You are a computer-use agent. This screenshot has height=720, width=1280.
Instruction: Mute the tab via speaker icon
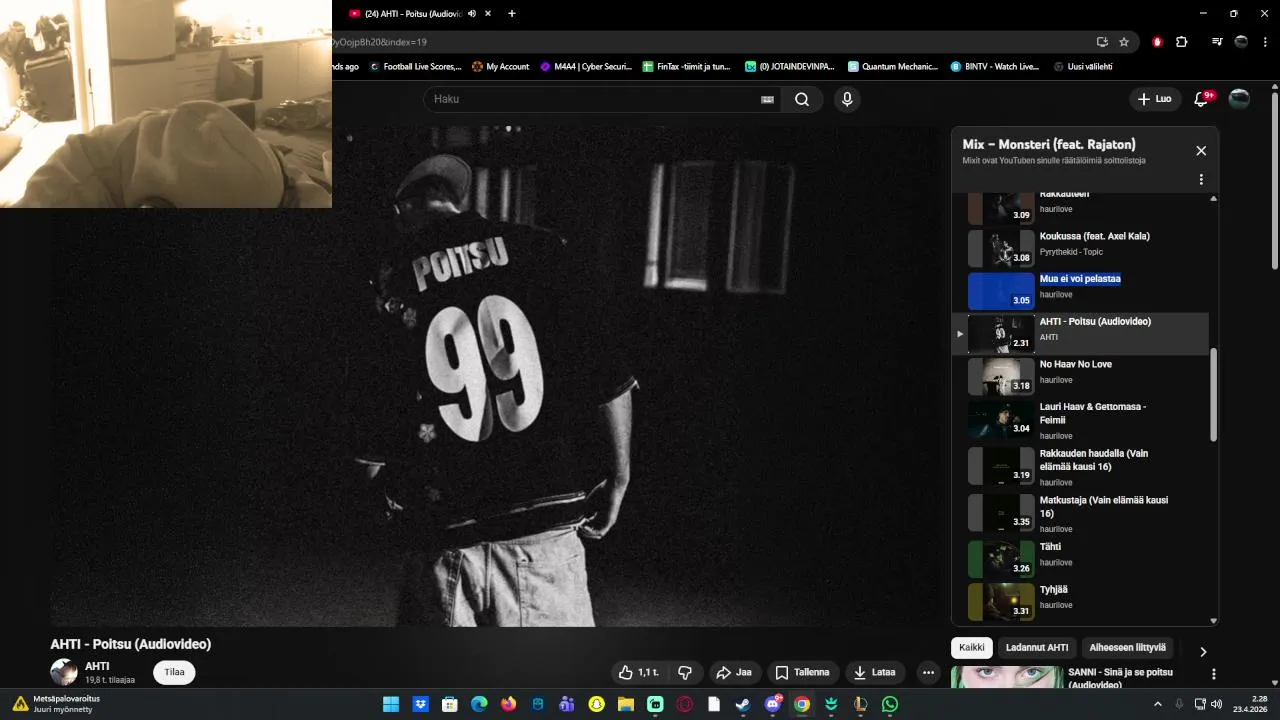[x=472, y=14]
